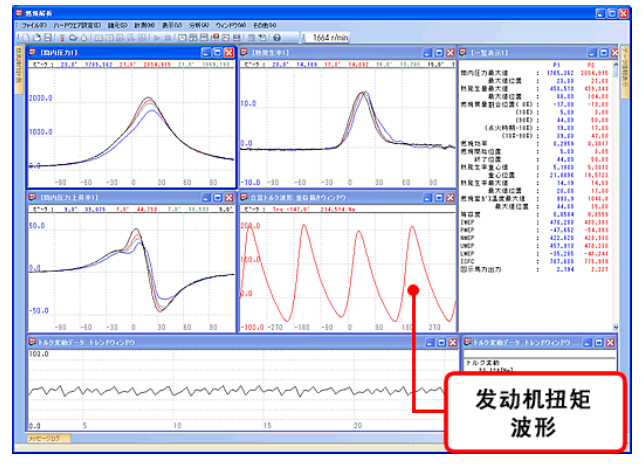Click the 1664 r/min speed display
Viewport: 644px width, 464px height.
pyautogui.click(x=330, y=38)
